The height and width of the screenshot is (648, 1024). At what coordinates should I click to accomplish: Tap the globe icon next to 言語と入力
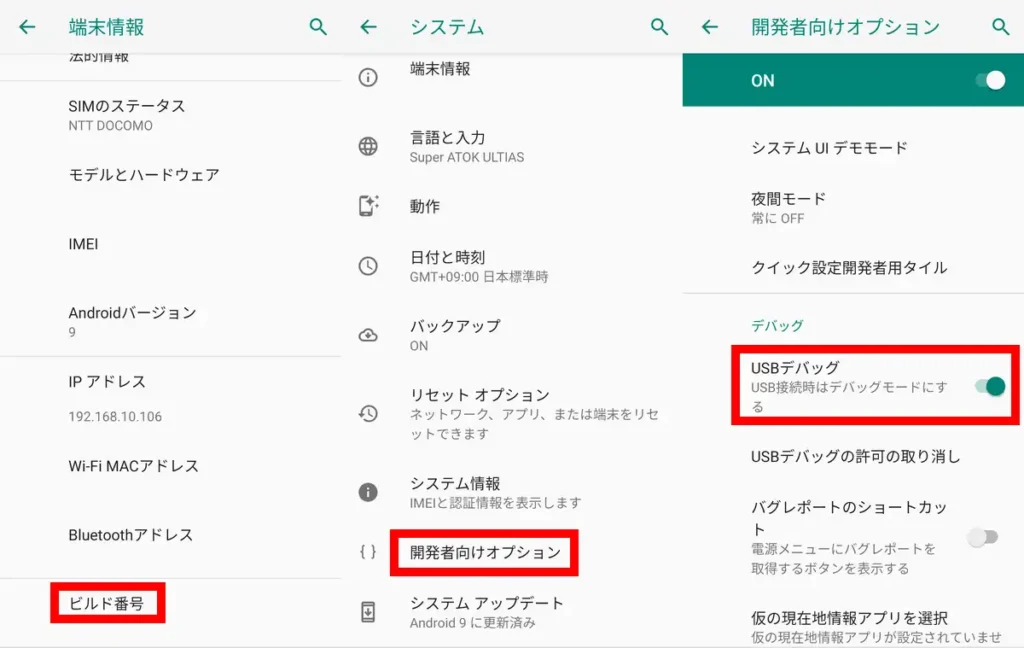(370, 146)
